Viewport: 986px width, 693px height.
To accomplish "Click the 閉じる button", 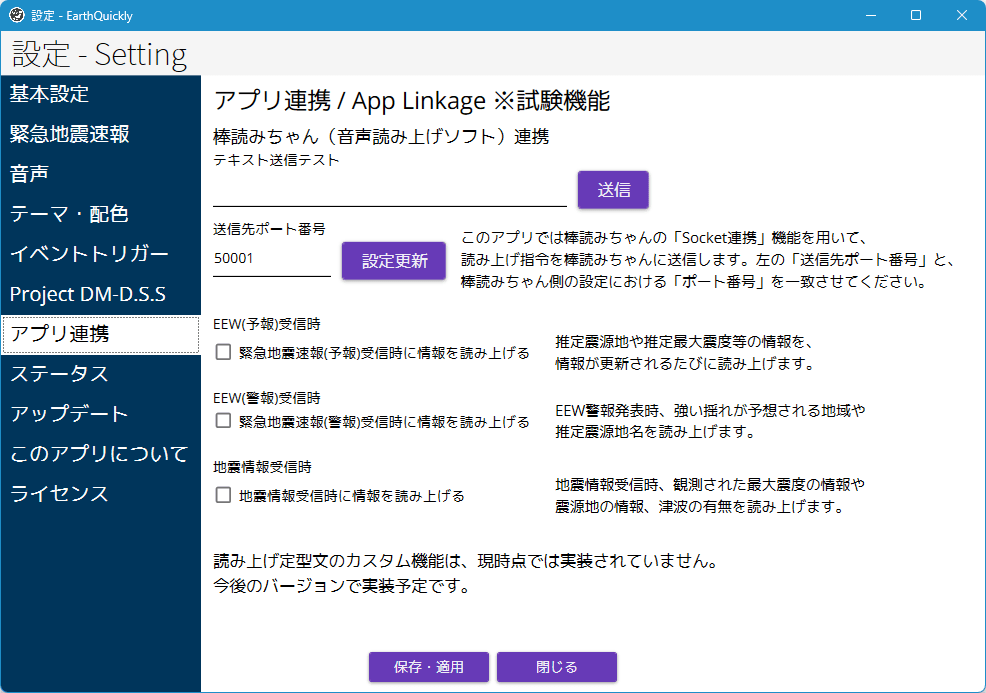I will click(557, 667).
